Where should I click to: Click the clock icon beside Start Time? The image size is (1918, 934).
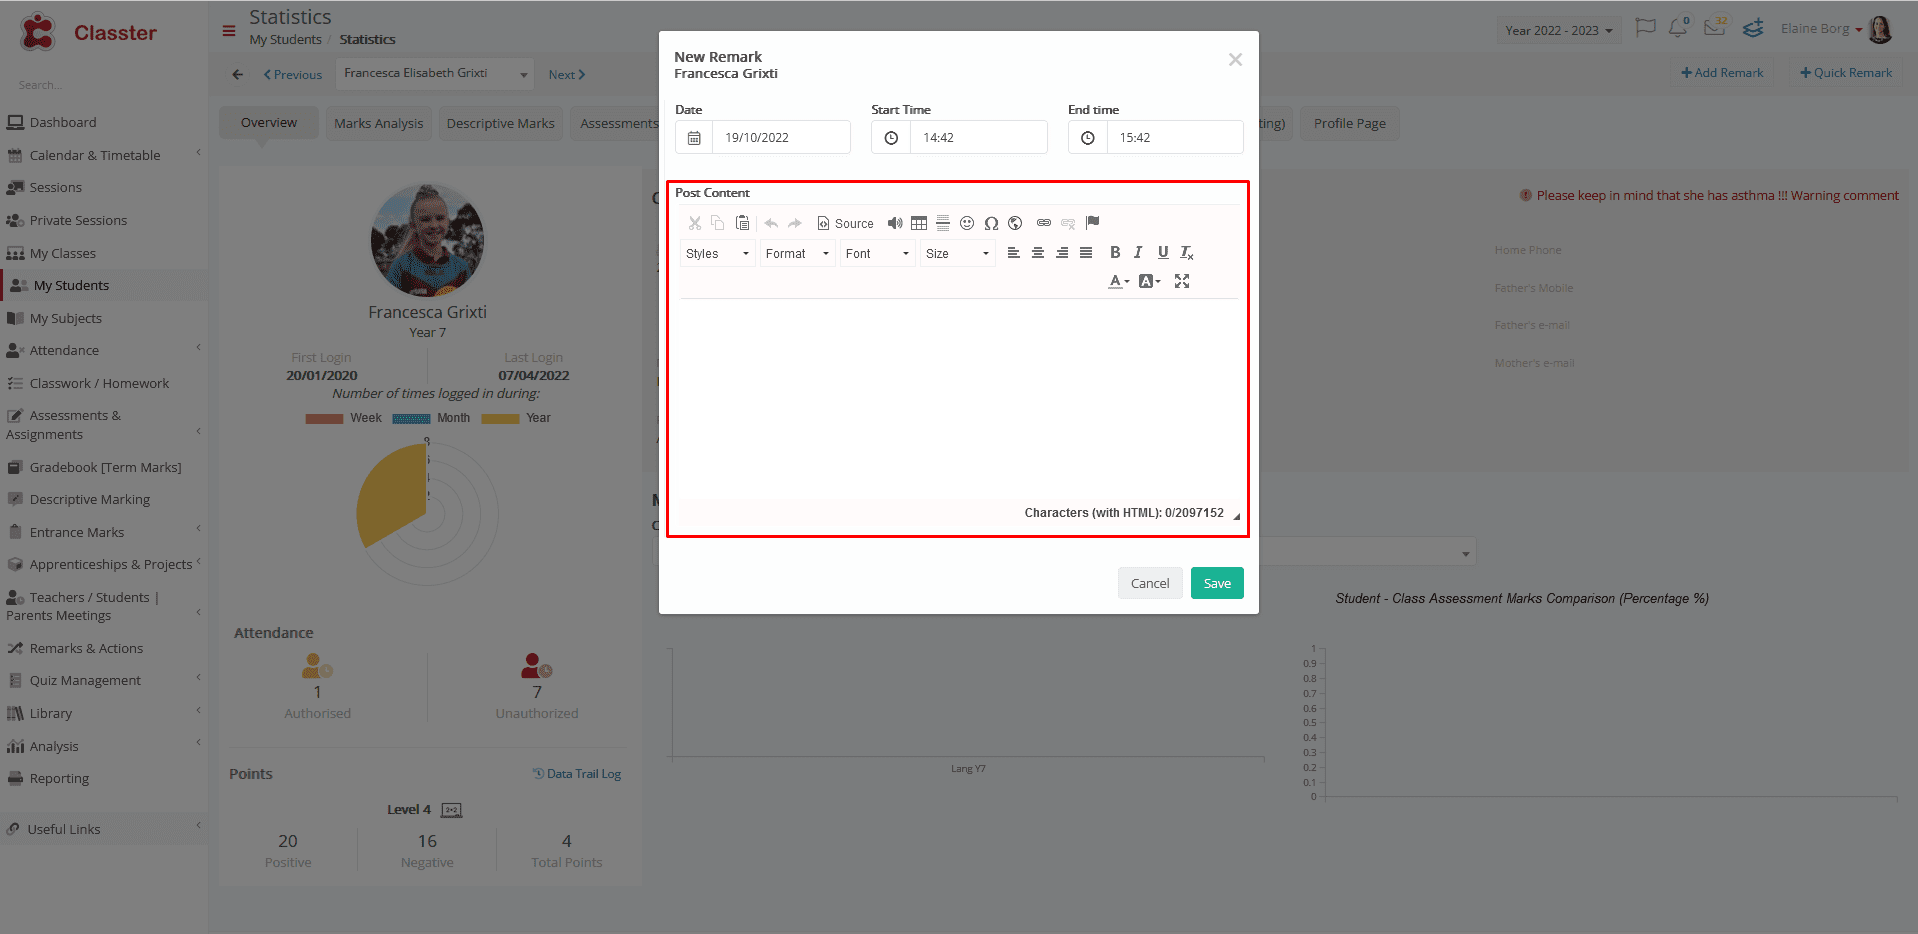891,138
